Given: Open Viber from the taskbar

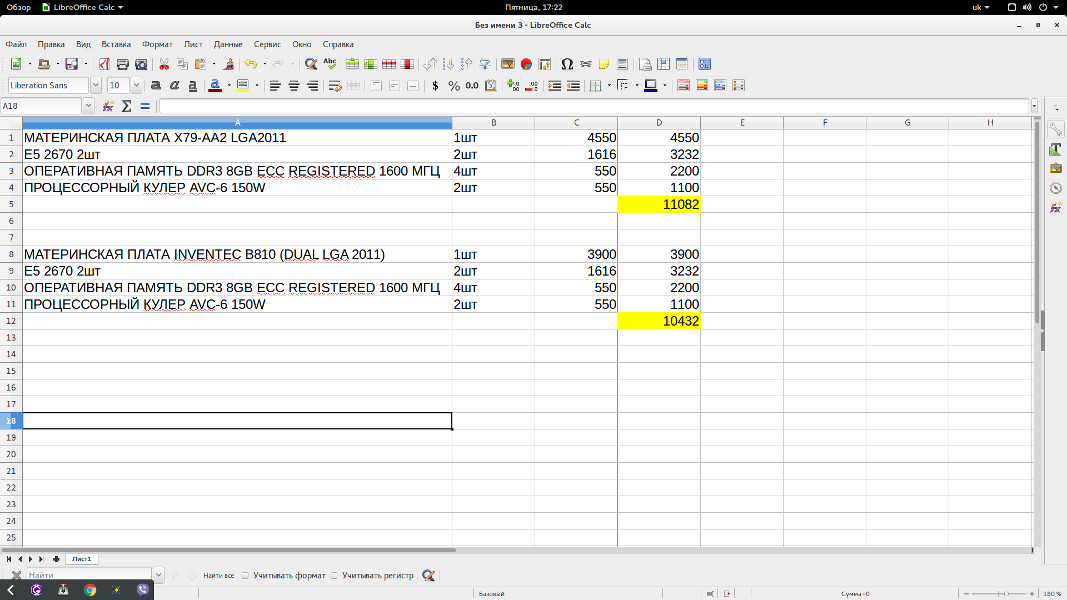Looking at the screenshot, I should coord(143,590).
